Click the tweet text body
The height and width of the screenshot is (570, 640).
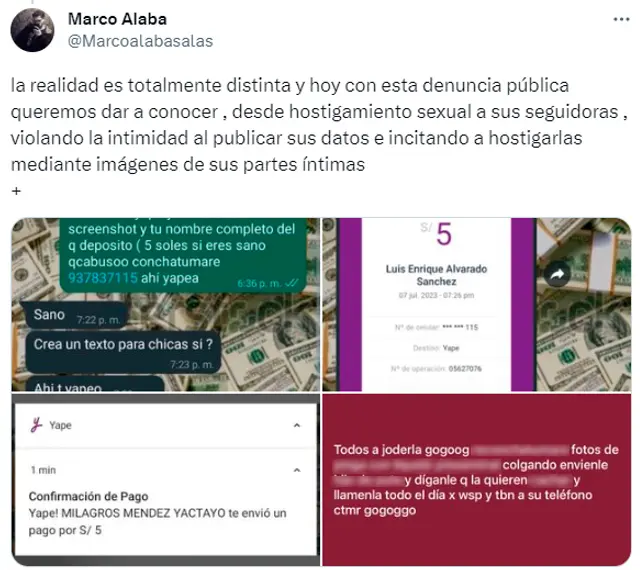[318, 125]
